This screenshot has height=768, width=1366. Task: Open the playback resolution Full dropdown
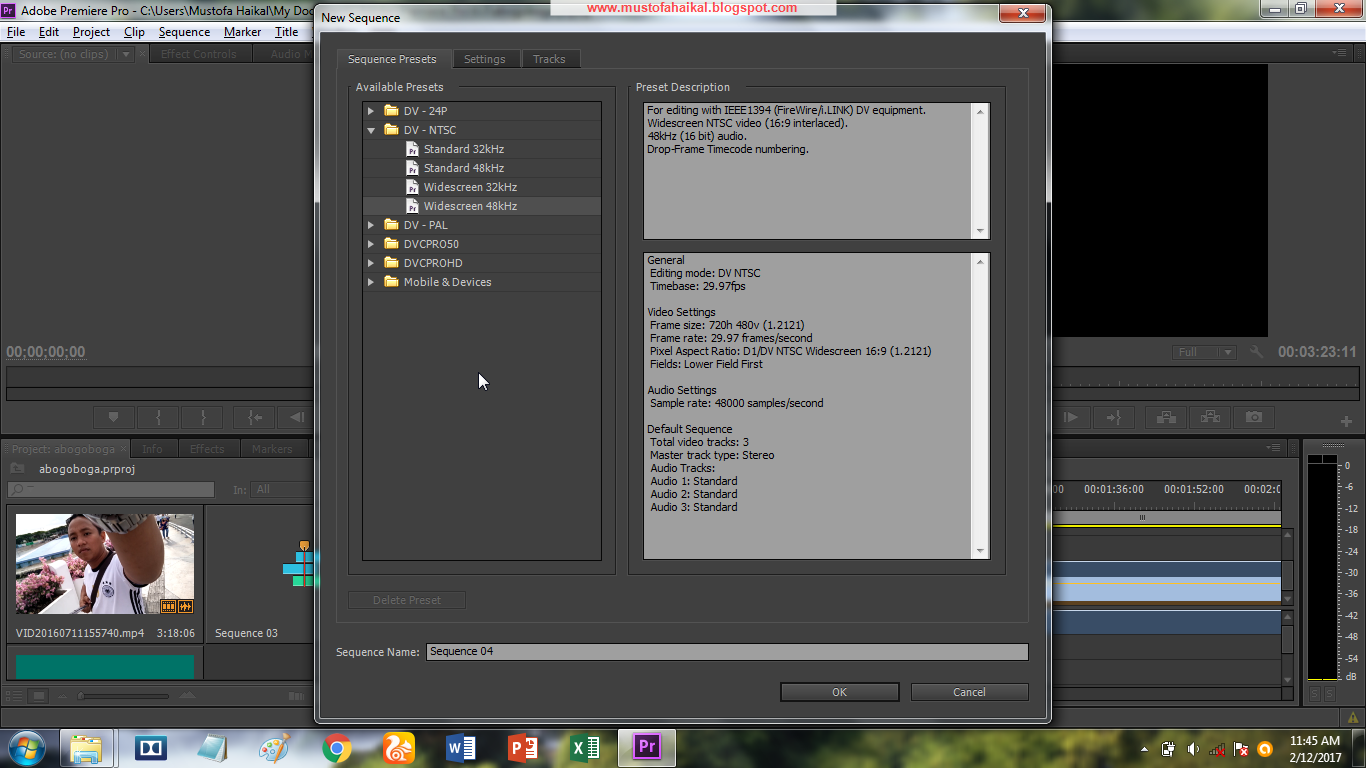click(1205, 352)
